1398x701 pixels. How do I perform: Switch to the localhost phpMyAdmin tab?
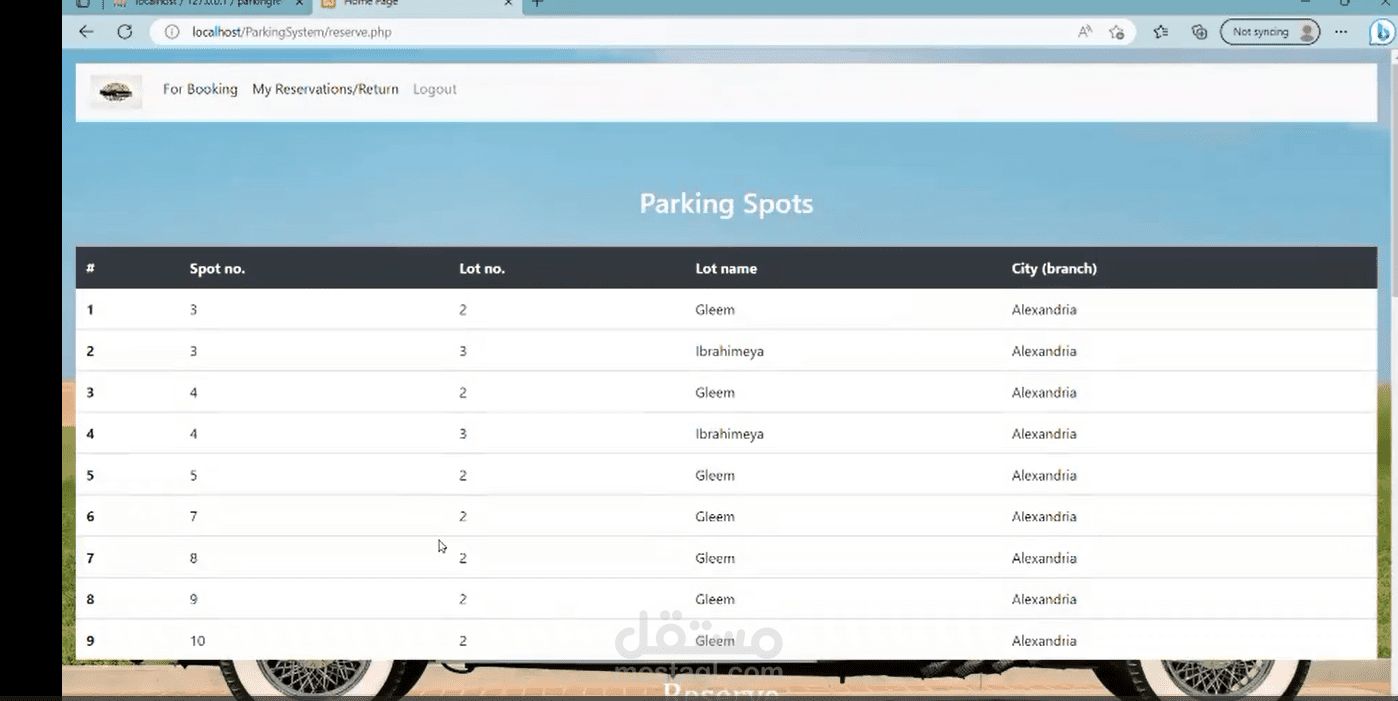click(205, 4)
